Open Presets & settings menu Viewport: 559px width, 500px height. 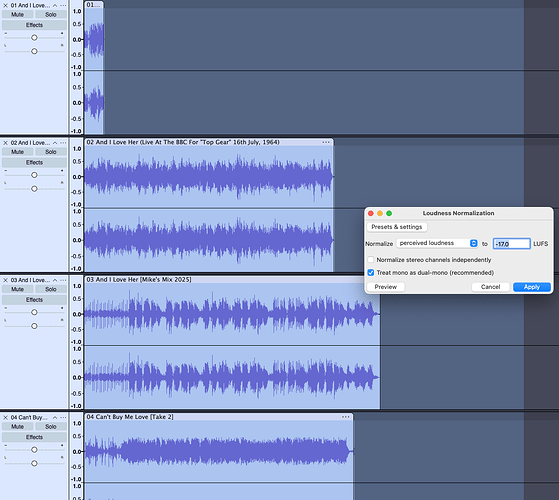pyautogui.click(x=397, y=227)
